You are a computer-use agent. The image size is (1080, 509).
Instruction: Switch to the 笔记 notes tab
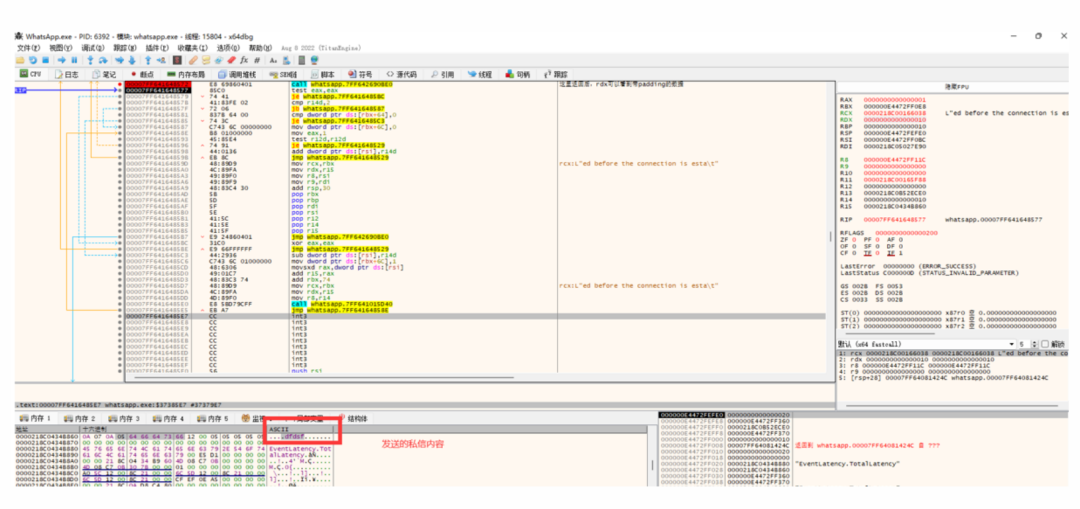105,74
